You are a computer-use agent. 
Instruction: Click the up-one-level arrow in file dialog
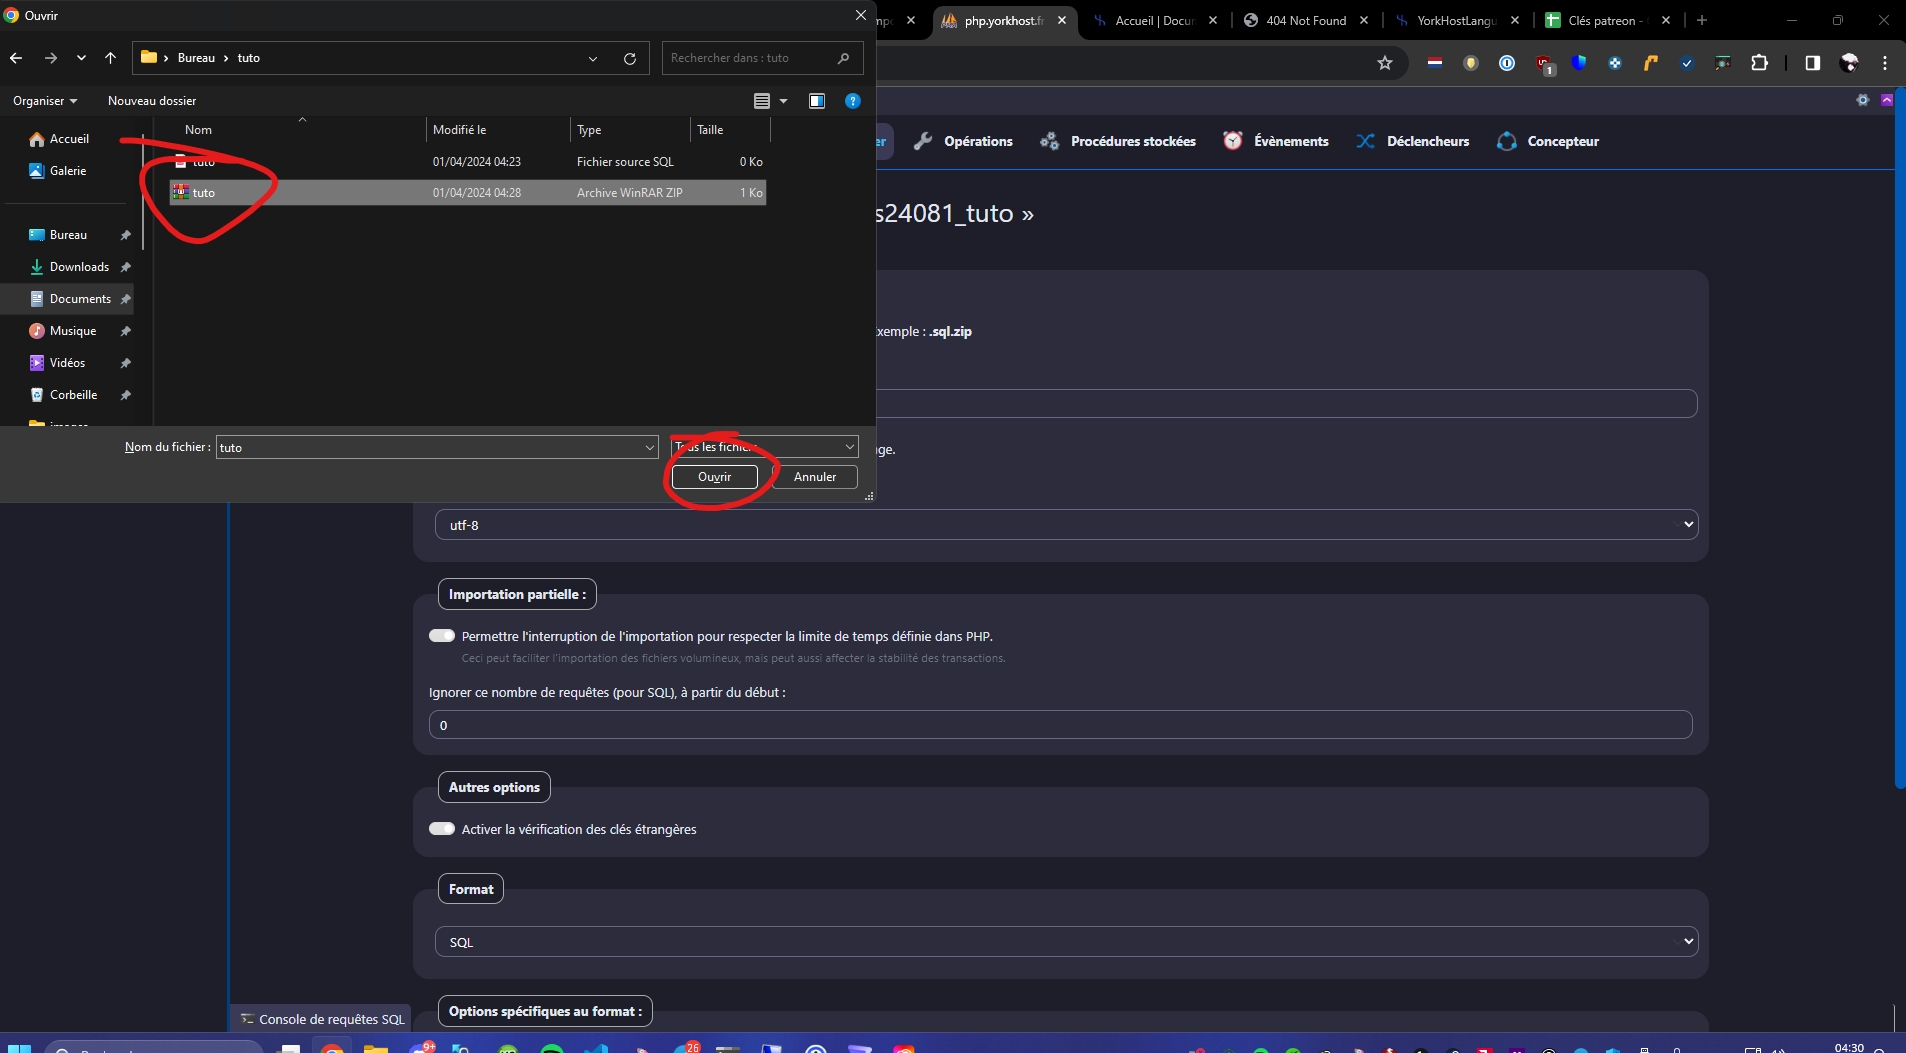[x=110, y=58]
